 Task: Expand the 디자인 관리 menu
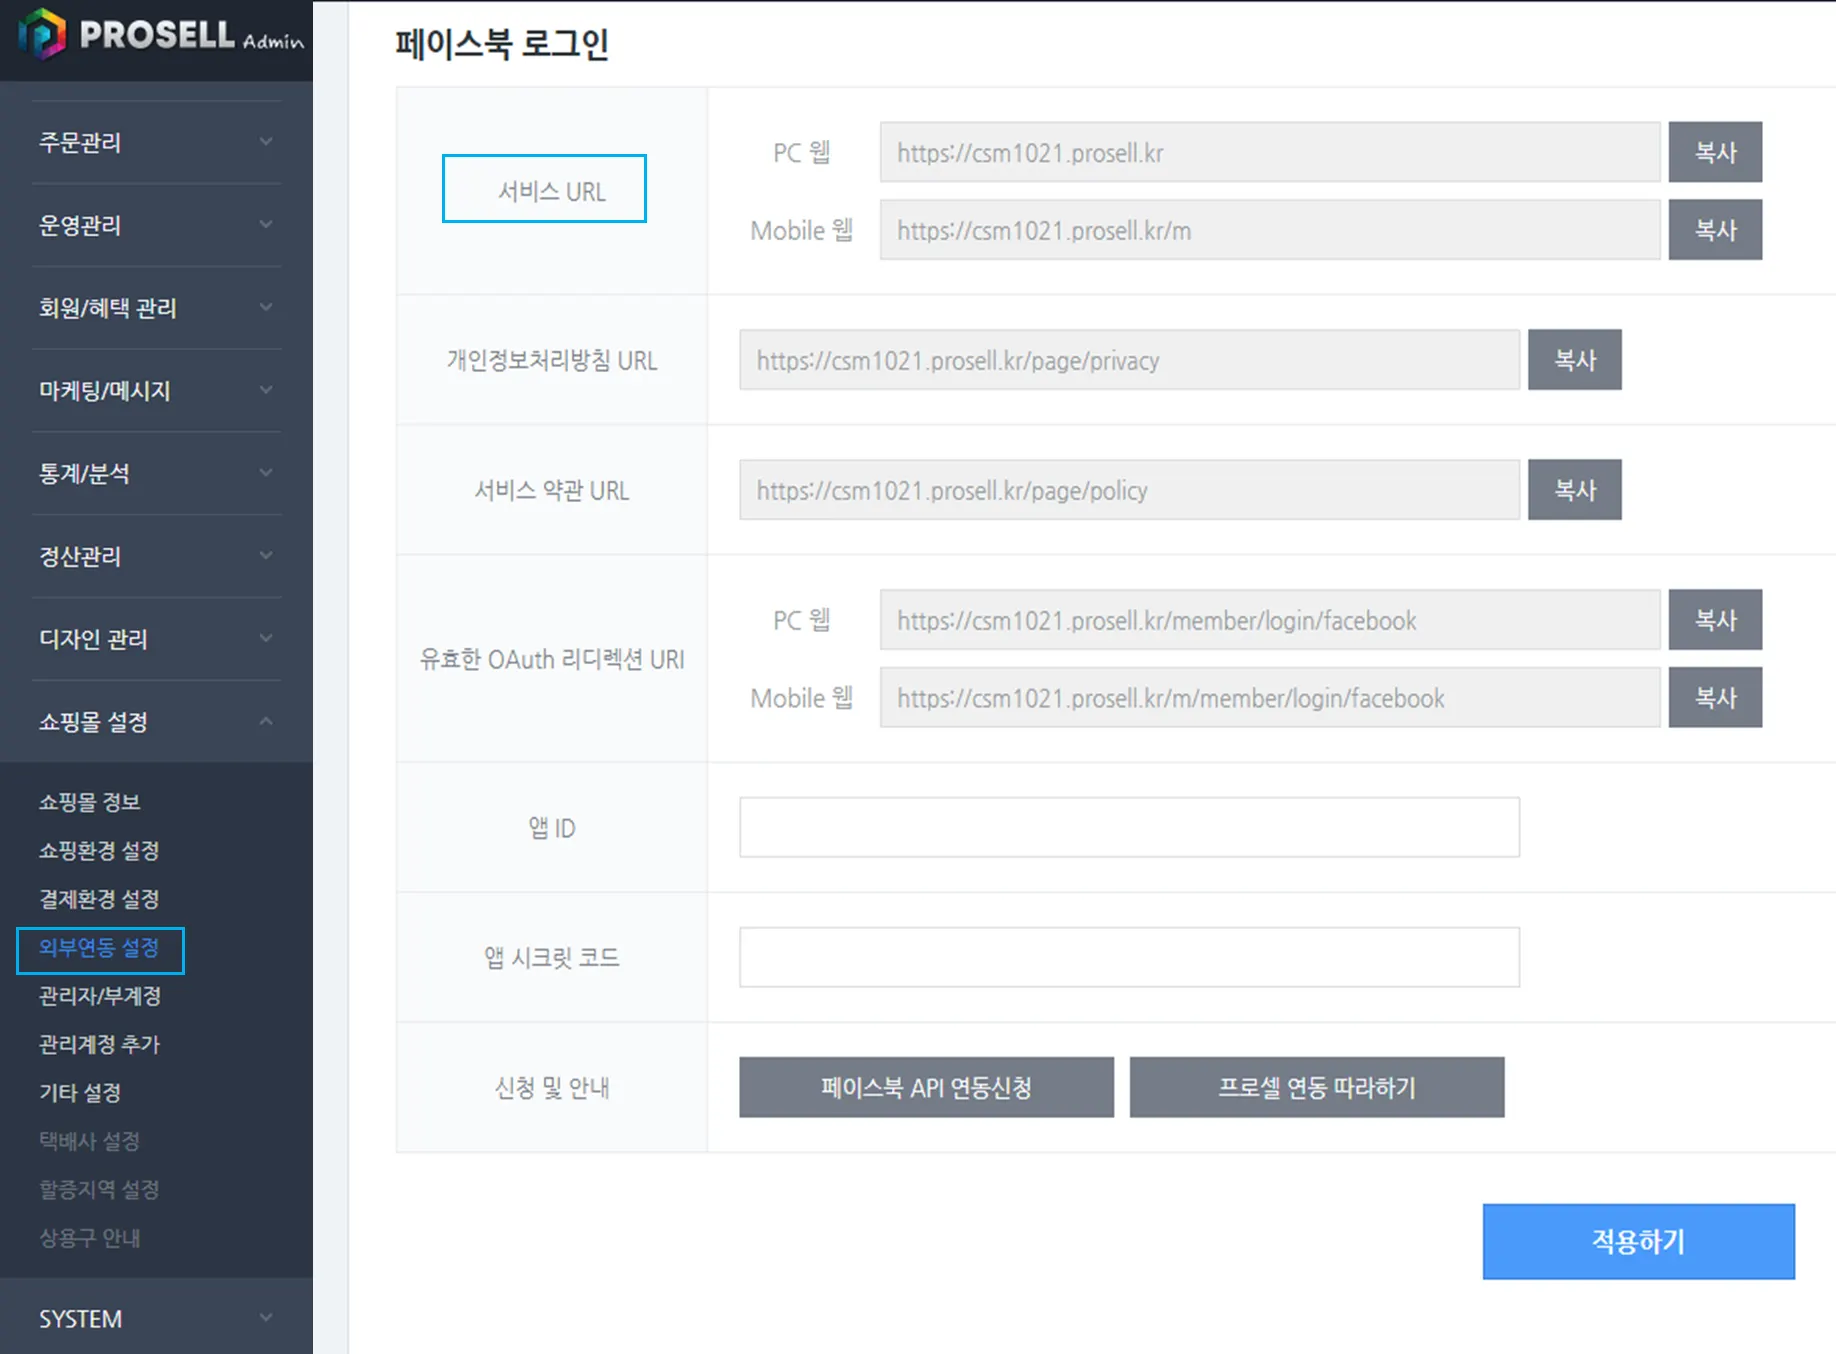(156, 639)
